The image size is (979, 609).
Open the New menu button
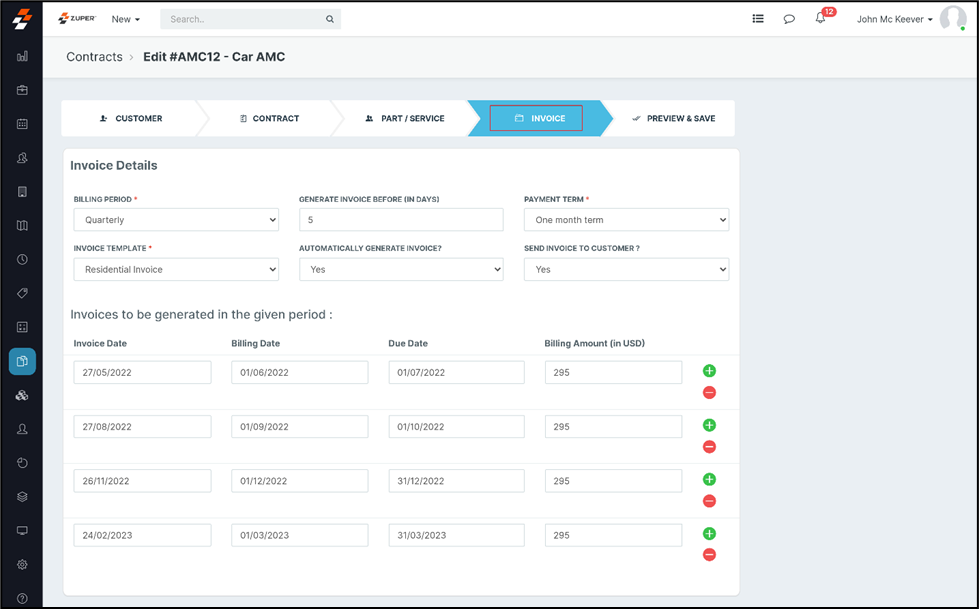coord(125,19)
